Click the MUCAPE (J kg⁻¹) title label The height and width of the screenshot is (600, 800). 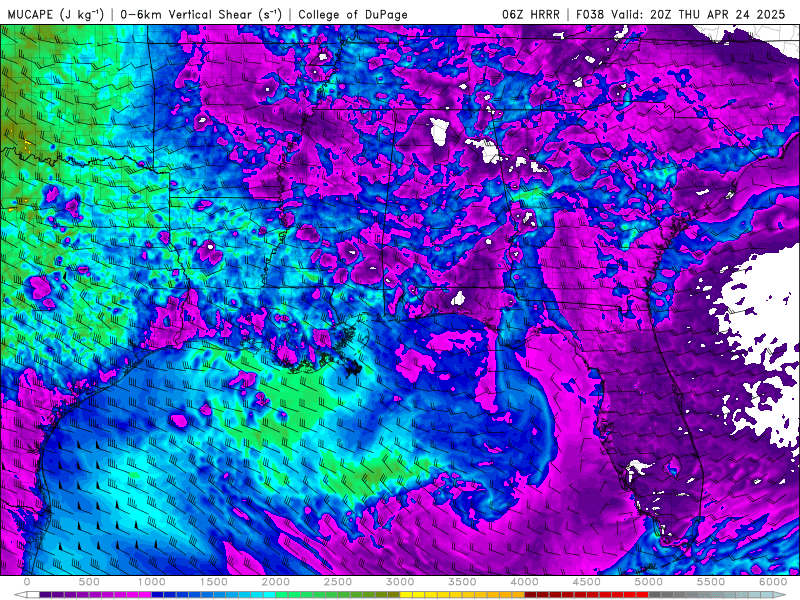click(56, 14)
